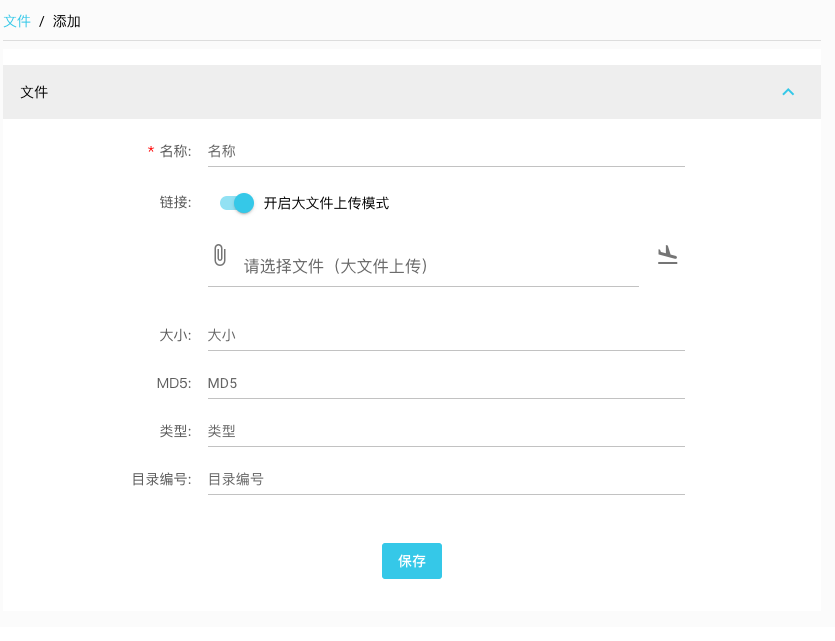Click 保存 to submit the form
835x641 pixels.
(411, 561)
